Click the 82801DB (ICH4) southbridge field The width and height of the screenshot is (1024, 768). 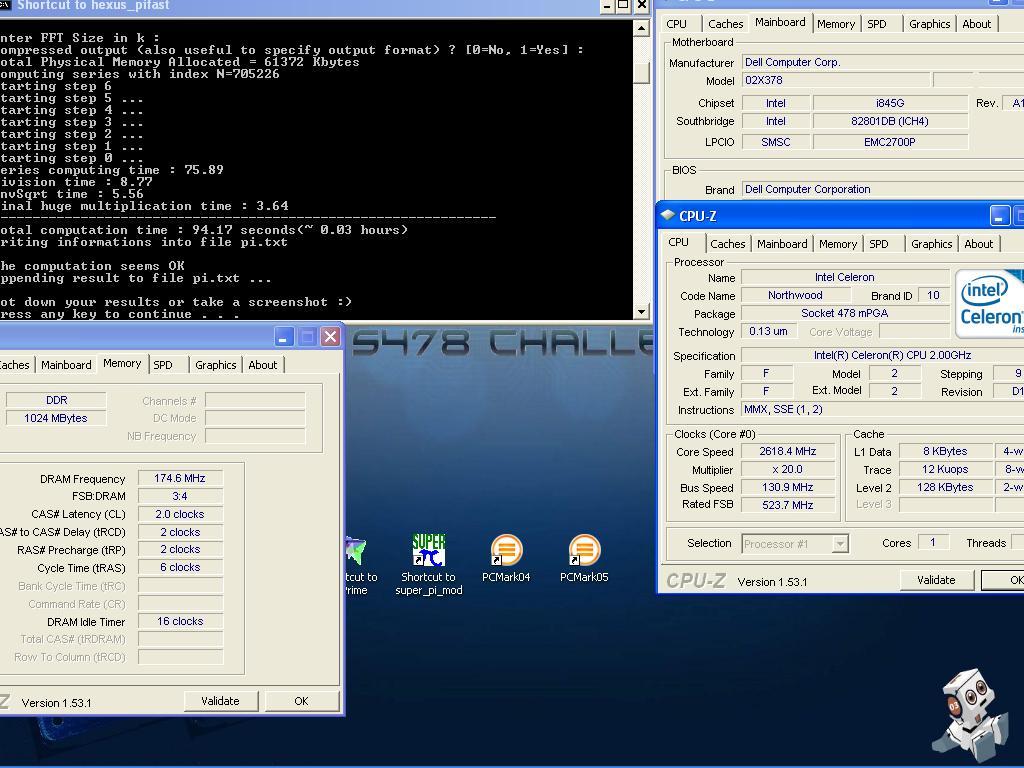(x=890, y=121)
